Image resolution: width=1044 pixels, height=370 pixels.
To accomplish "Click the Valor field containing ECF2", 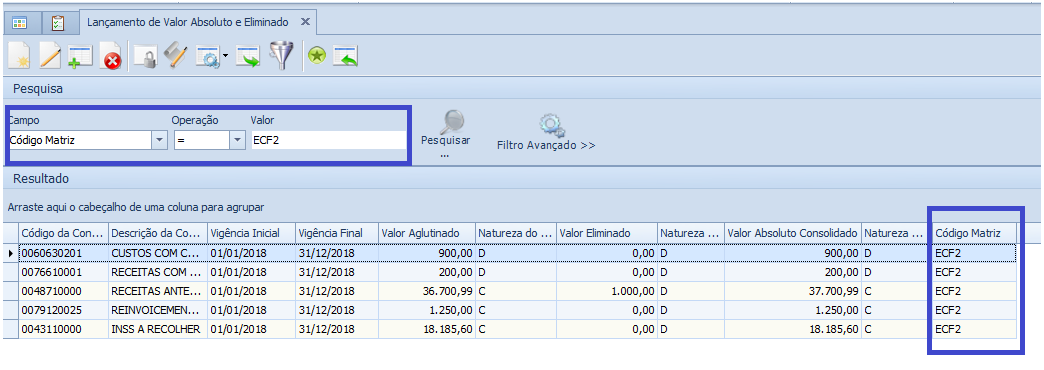I will 328,140.
